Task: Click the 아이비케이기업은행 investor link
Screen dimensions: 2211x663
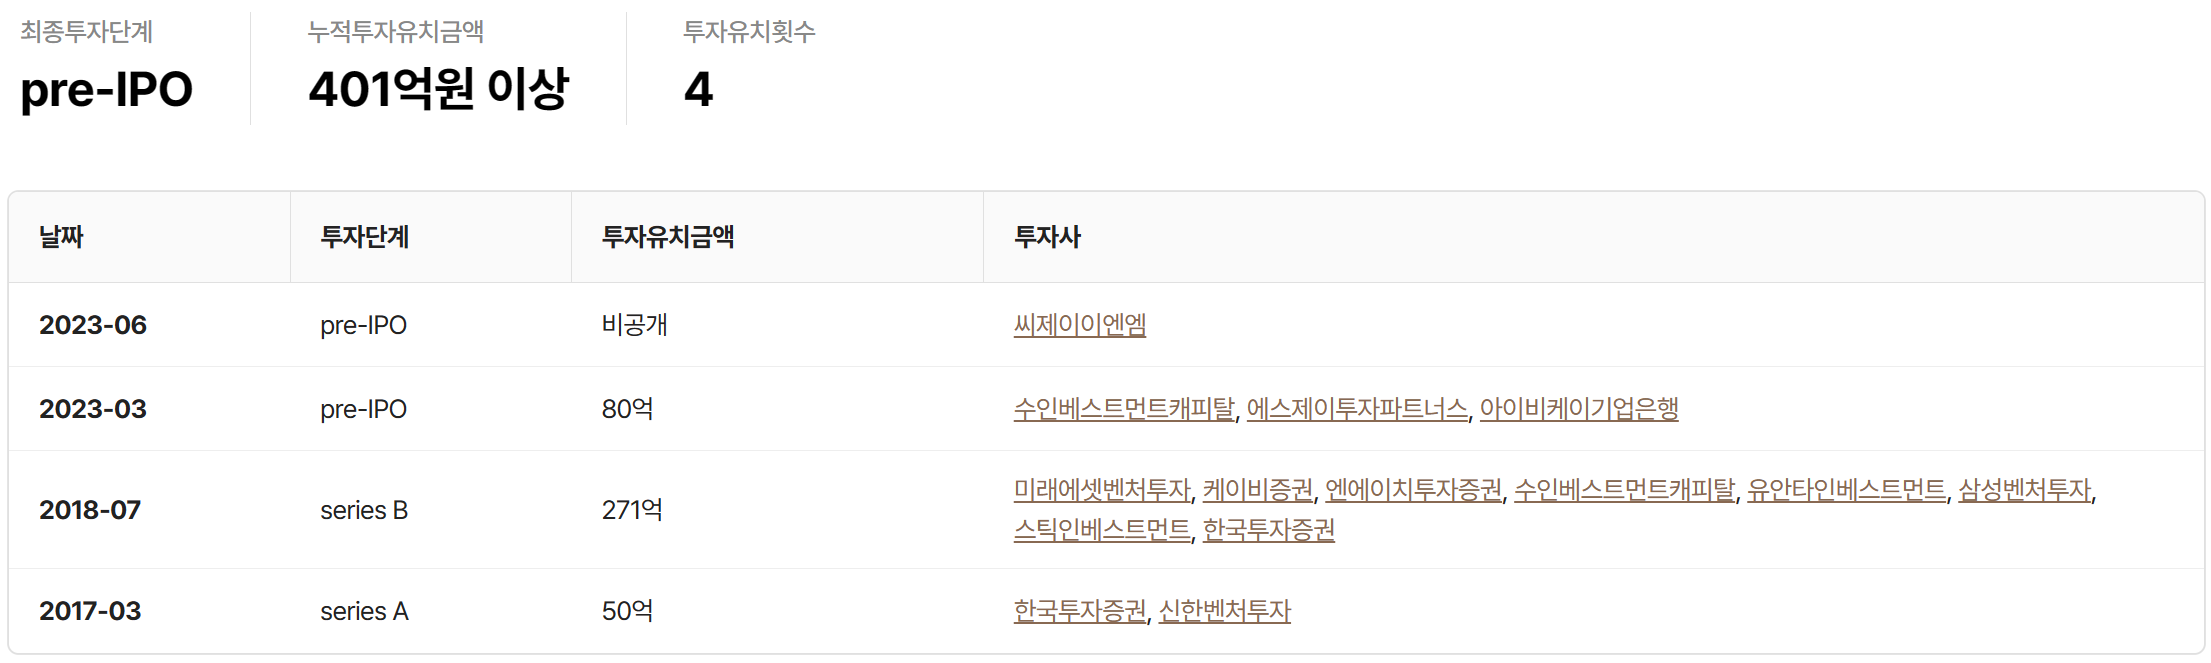Action: pos(1578,409)
